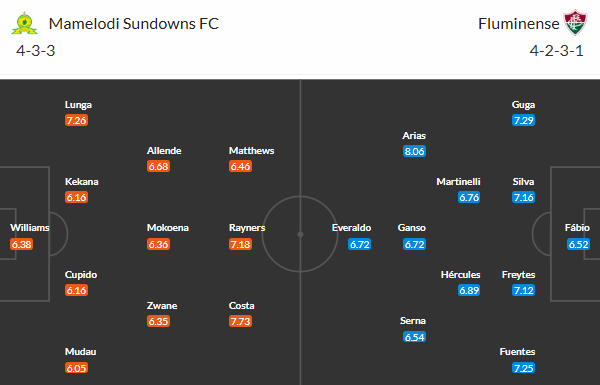The image size is (600, 385).
Task: Open the Fluminense team name link
Action: pyautogui.click(x=518, y=24)
